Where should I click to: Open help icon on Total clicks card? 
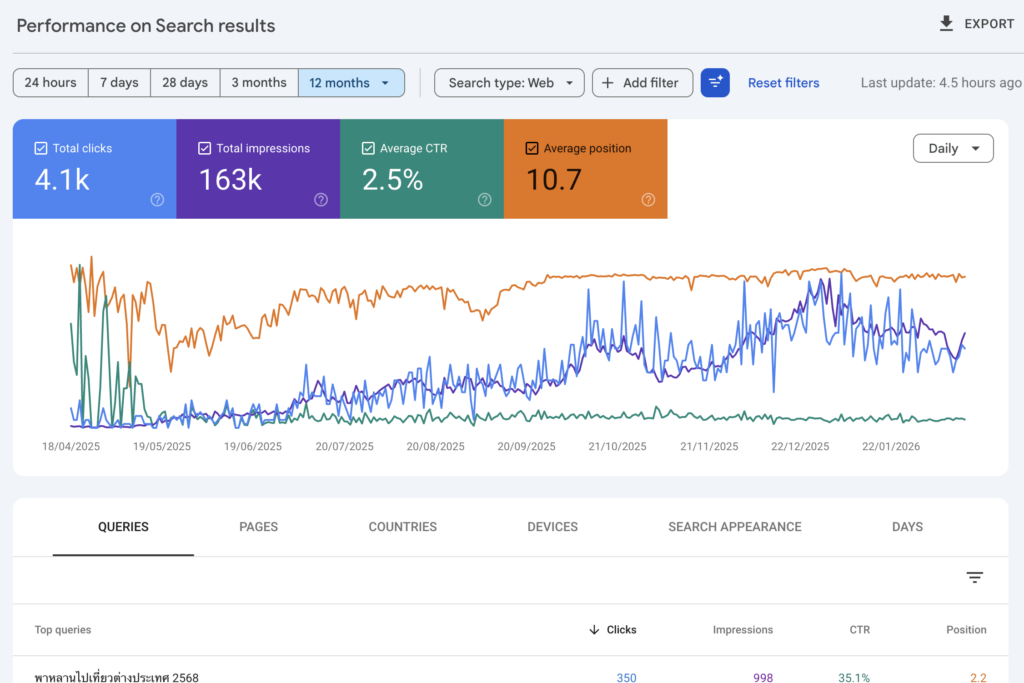(157, 200)
